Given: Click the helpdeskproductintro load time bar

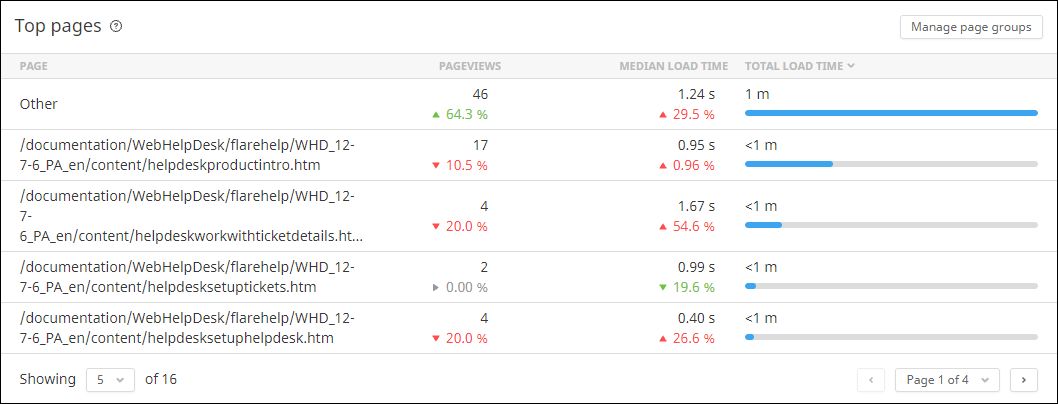Looking at the screenshot, I should pyautogui.click(x=891, y=163).
